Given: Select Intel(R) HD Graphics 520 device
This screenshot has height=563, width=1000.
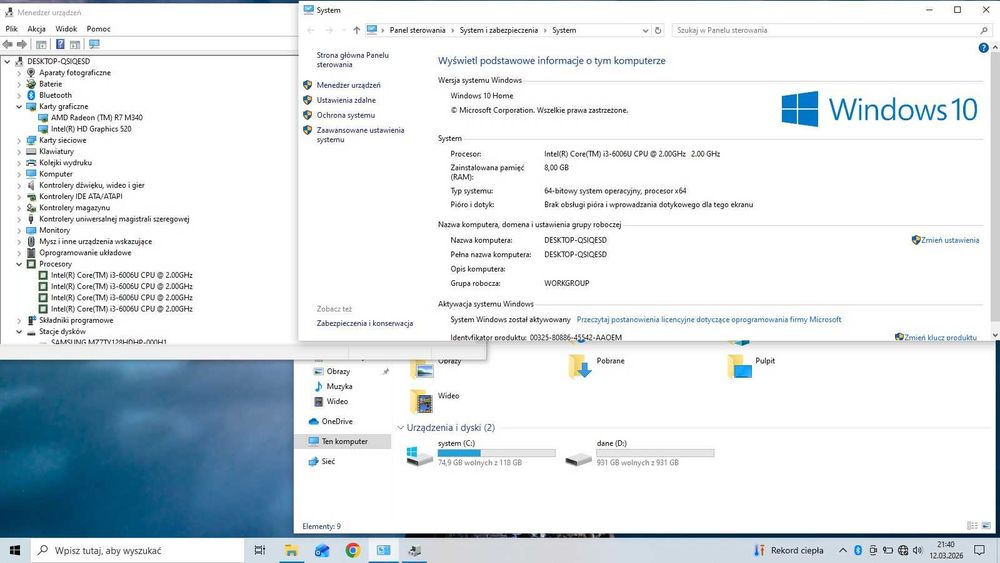Looking at the screenshot, I should point(91,129).
